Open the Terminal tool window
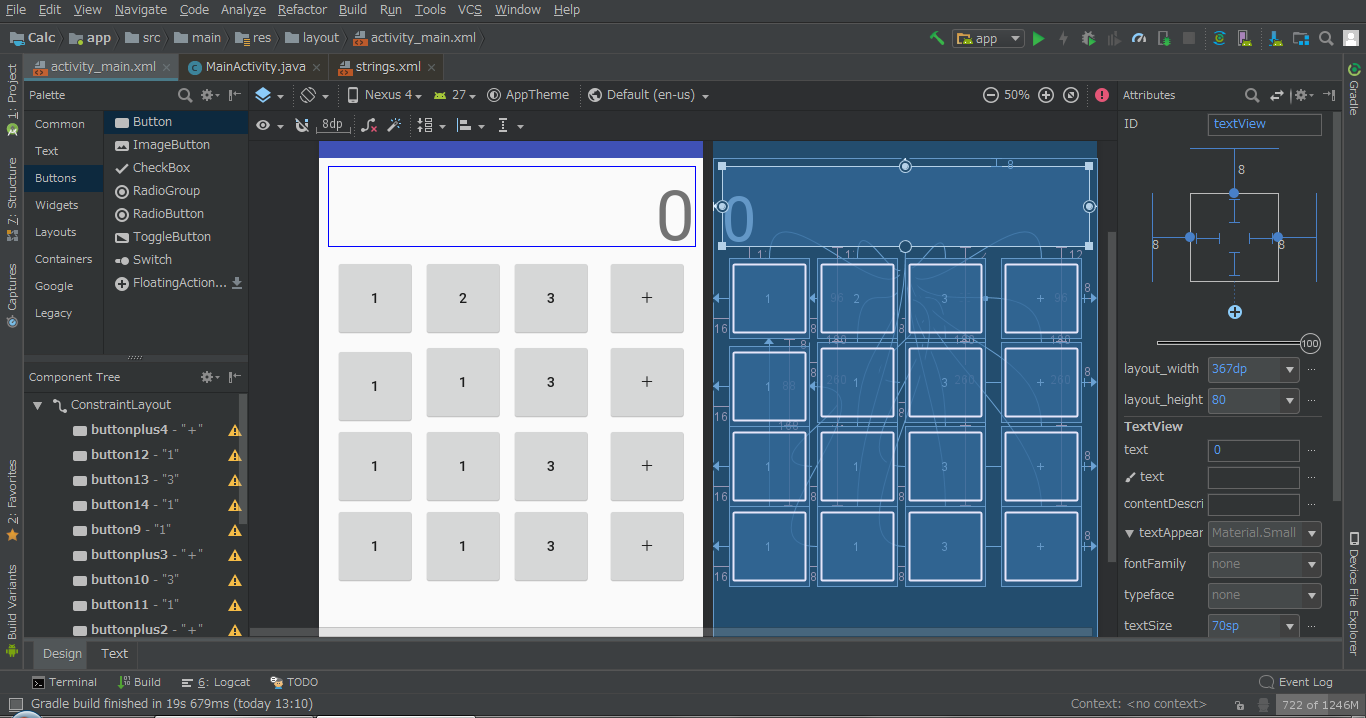1366x718 pixels. pos(65,682)
